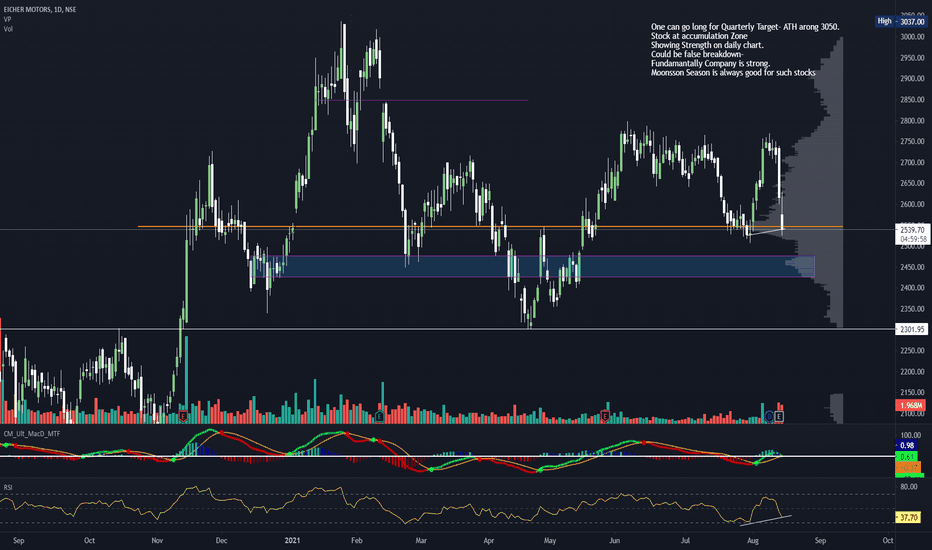
Task: Click the 'Showing Strength on daily chart' text
Action: (707, 45)
